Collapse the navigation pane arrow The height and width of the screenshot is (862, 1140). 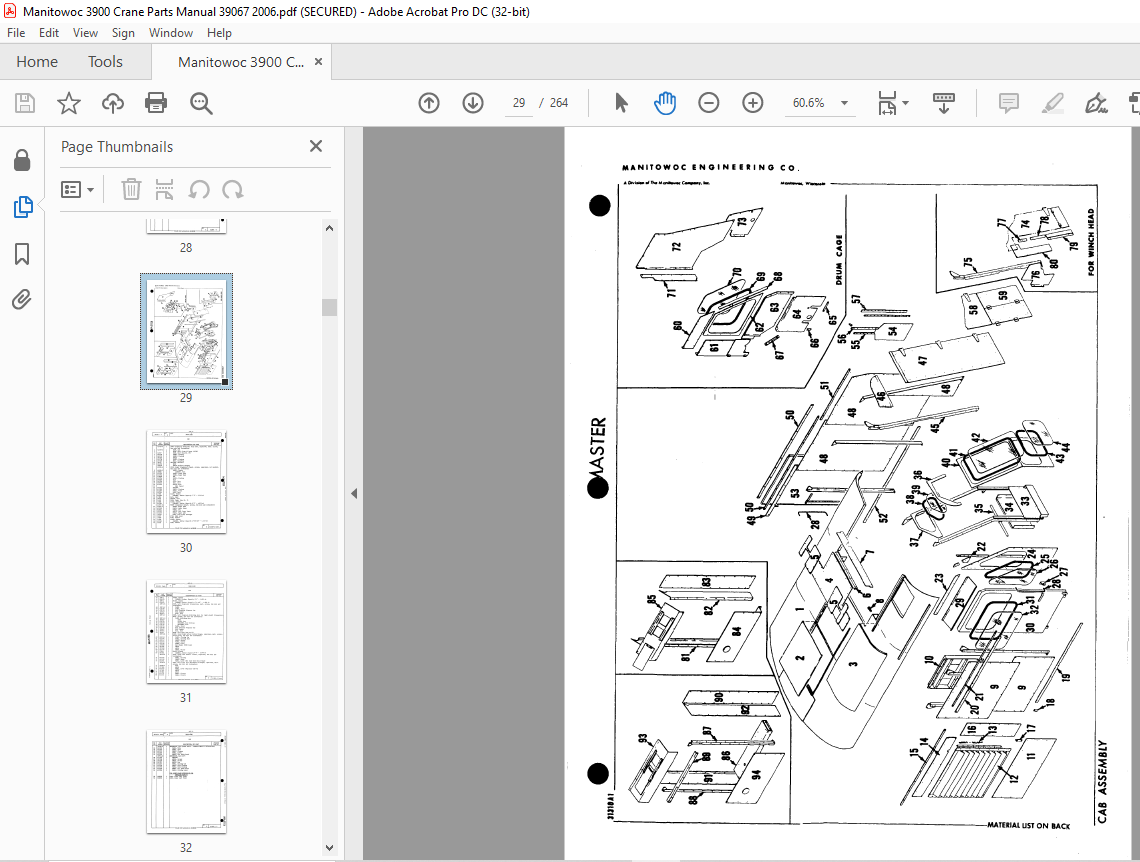click(354, 494)
